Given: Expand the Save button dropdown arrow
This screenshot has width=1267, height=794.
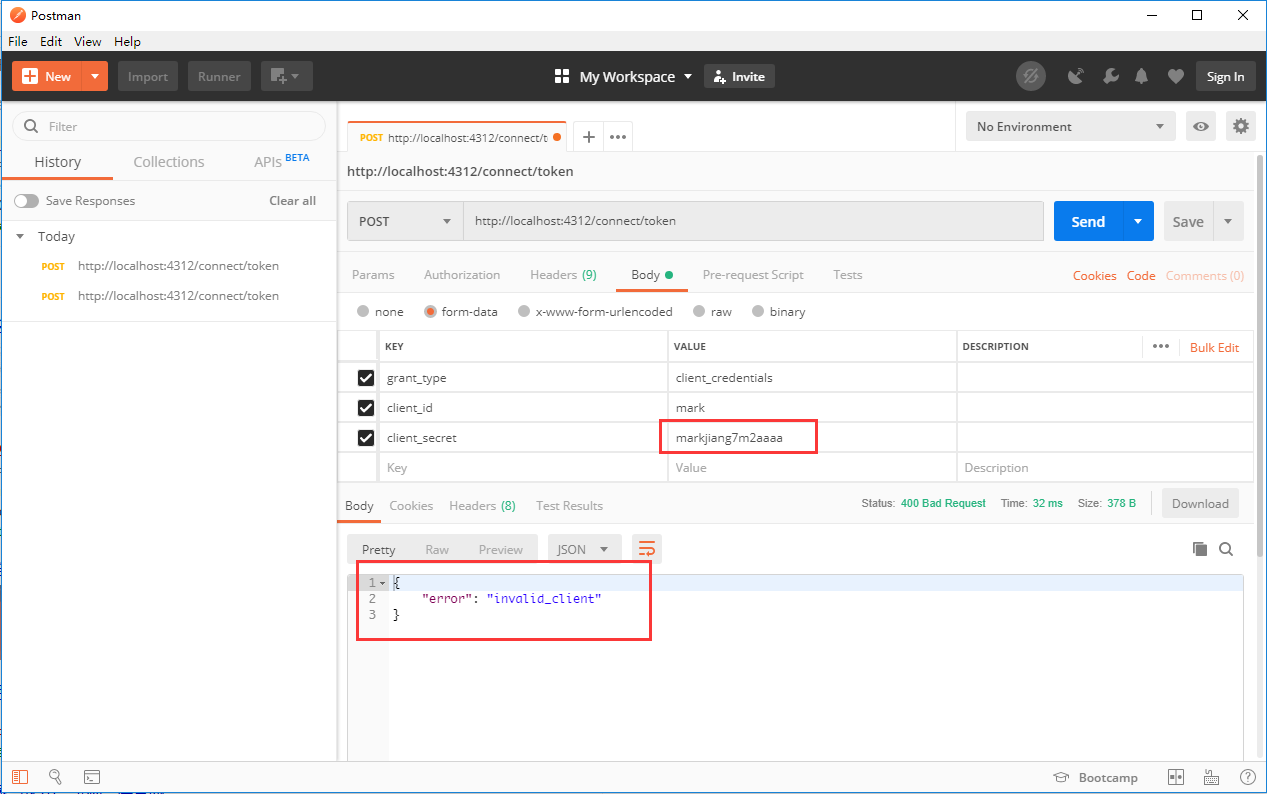Looking at the screenshot, I should tap(1228, 221).
